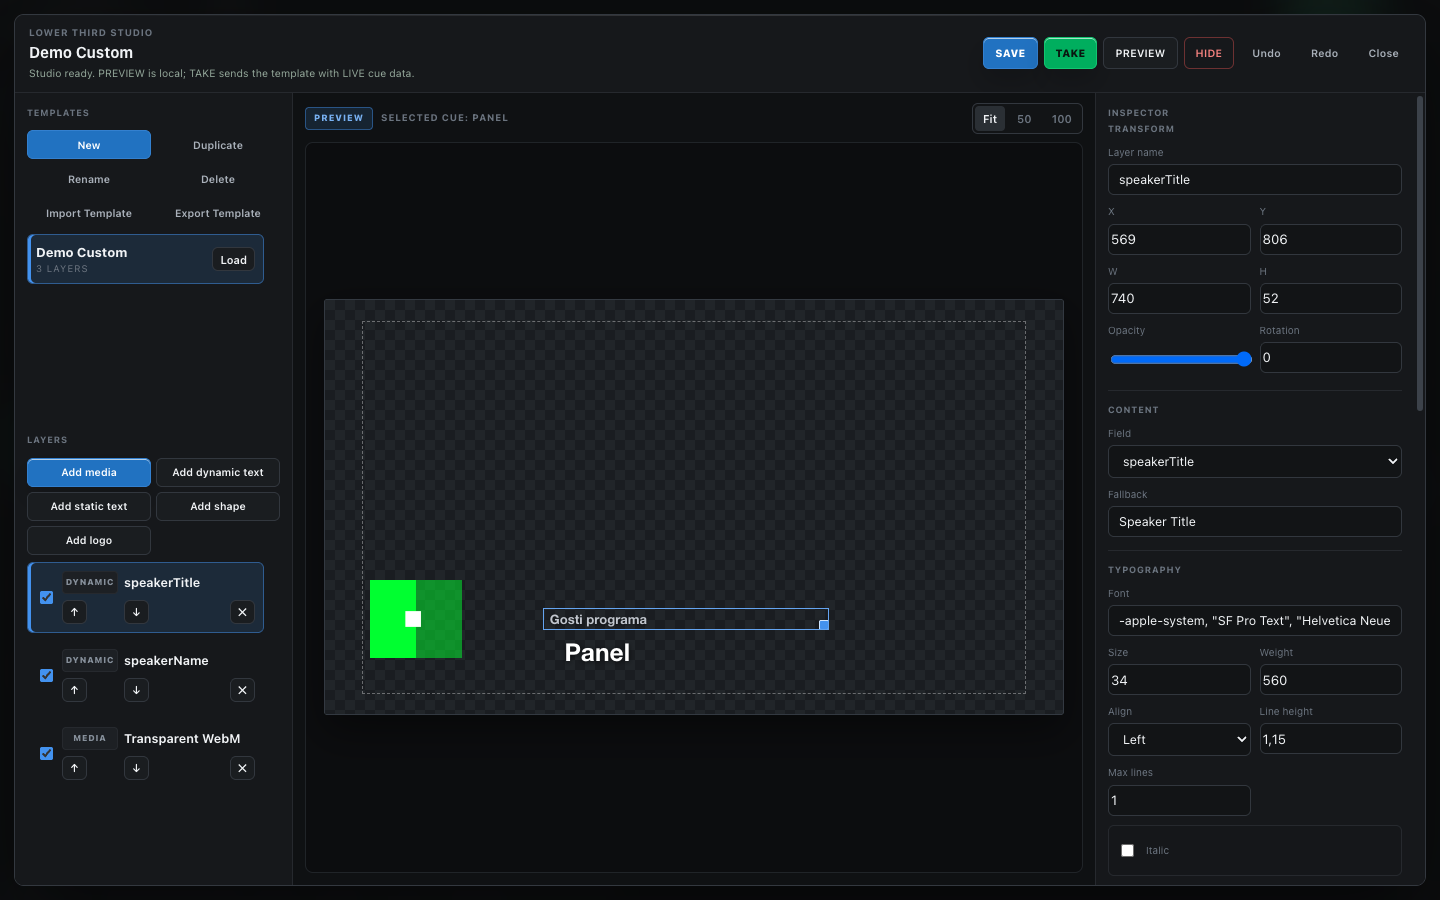This screenshot has width=1440, height=900.
Task: Select the Transparent WebM layer row
Action: click(145, 753)
